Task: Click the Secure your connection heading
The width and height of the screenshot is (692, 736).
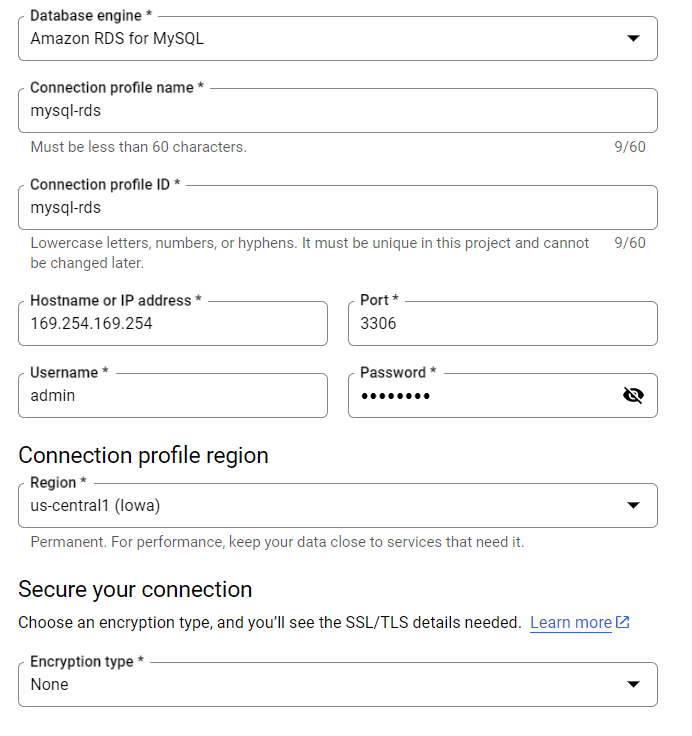Action: tap(135, 589)
